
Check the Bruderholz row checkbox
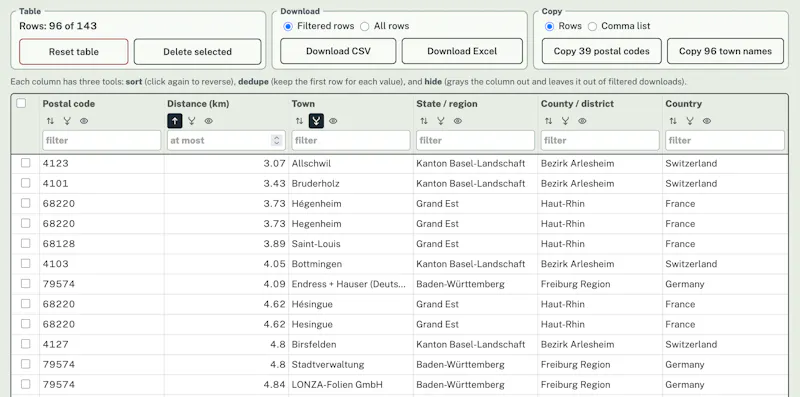pyautogui.click(x=26, y=183)
